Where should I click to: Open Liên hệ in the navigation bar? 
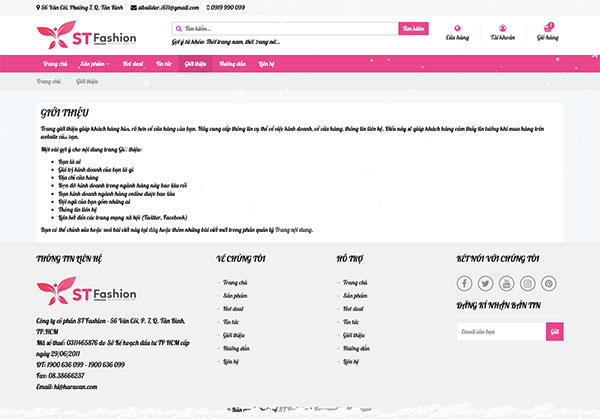(266, 64)
